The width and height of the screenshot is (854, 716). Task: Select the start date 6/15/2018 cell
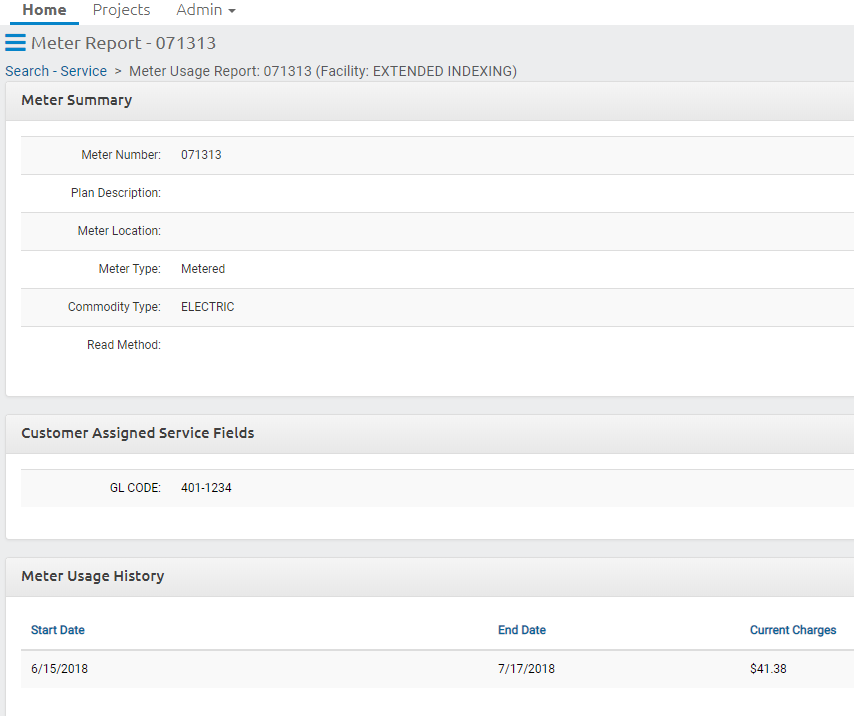click(x=59, y=669)
